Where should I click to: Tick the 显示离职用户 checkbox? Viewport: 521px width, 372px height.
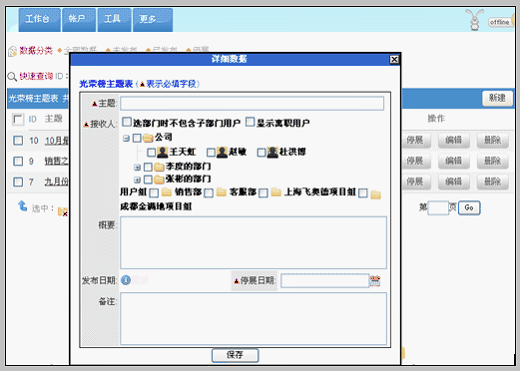click(250, 122)
